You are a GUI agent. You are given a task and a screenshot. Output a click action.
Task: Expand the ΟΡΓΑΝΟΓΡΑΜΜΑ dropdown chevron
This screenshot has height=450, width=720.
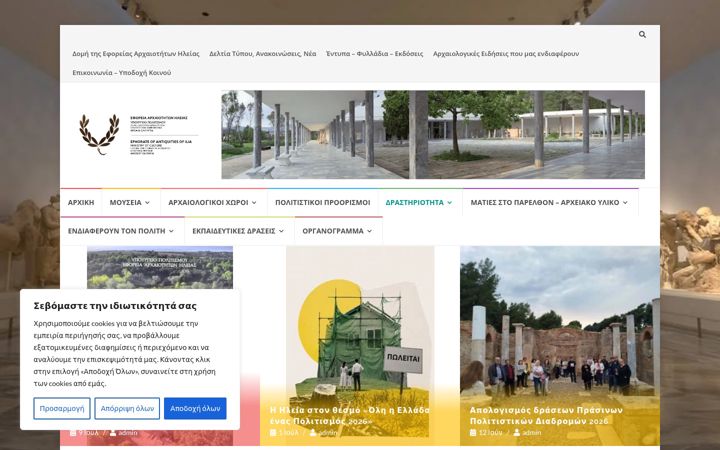click(370, 231)
